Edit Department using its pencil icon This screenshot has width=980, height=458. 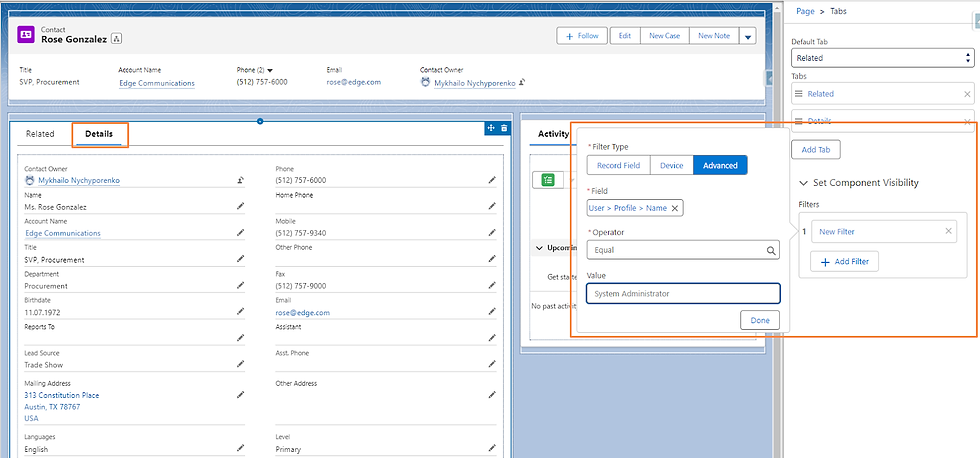coord(241,285)
